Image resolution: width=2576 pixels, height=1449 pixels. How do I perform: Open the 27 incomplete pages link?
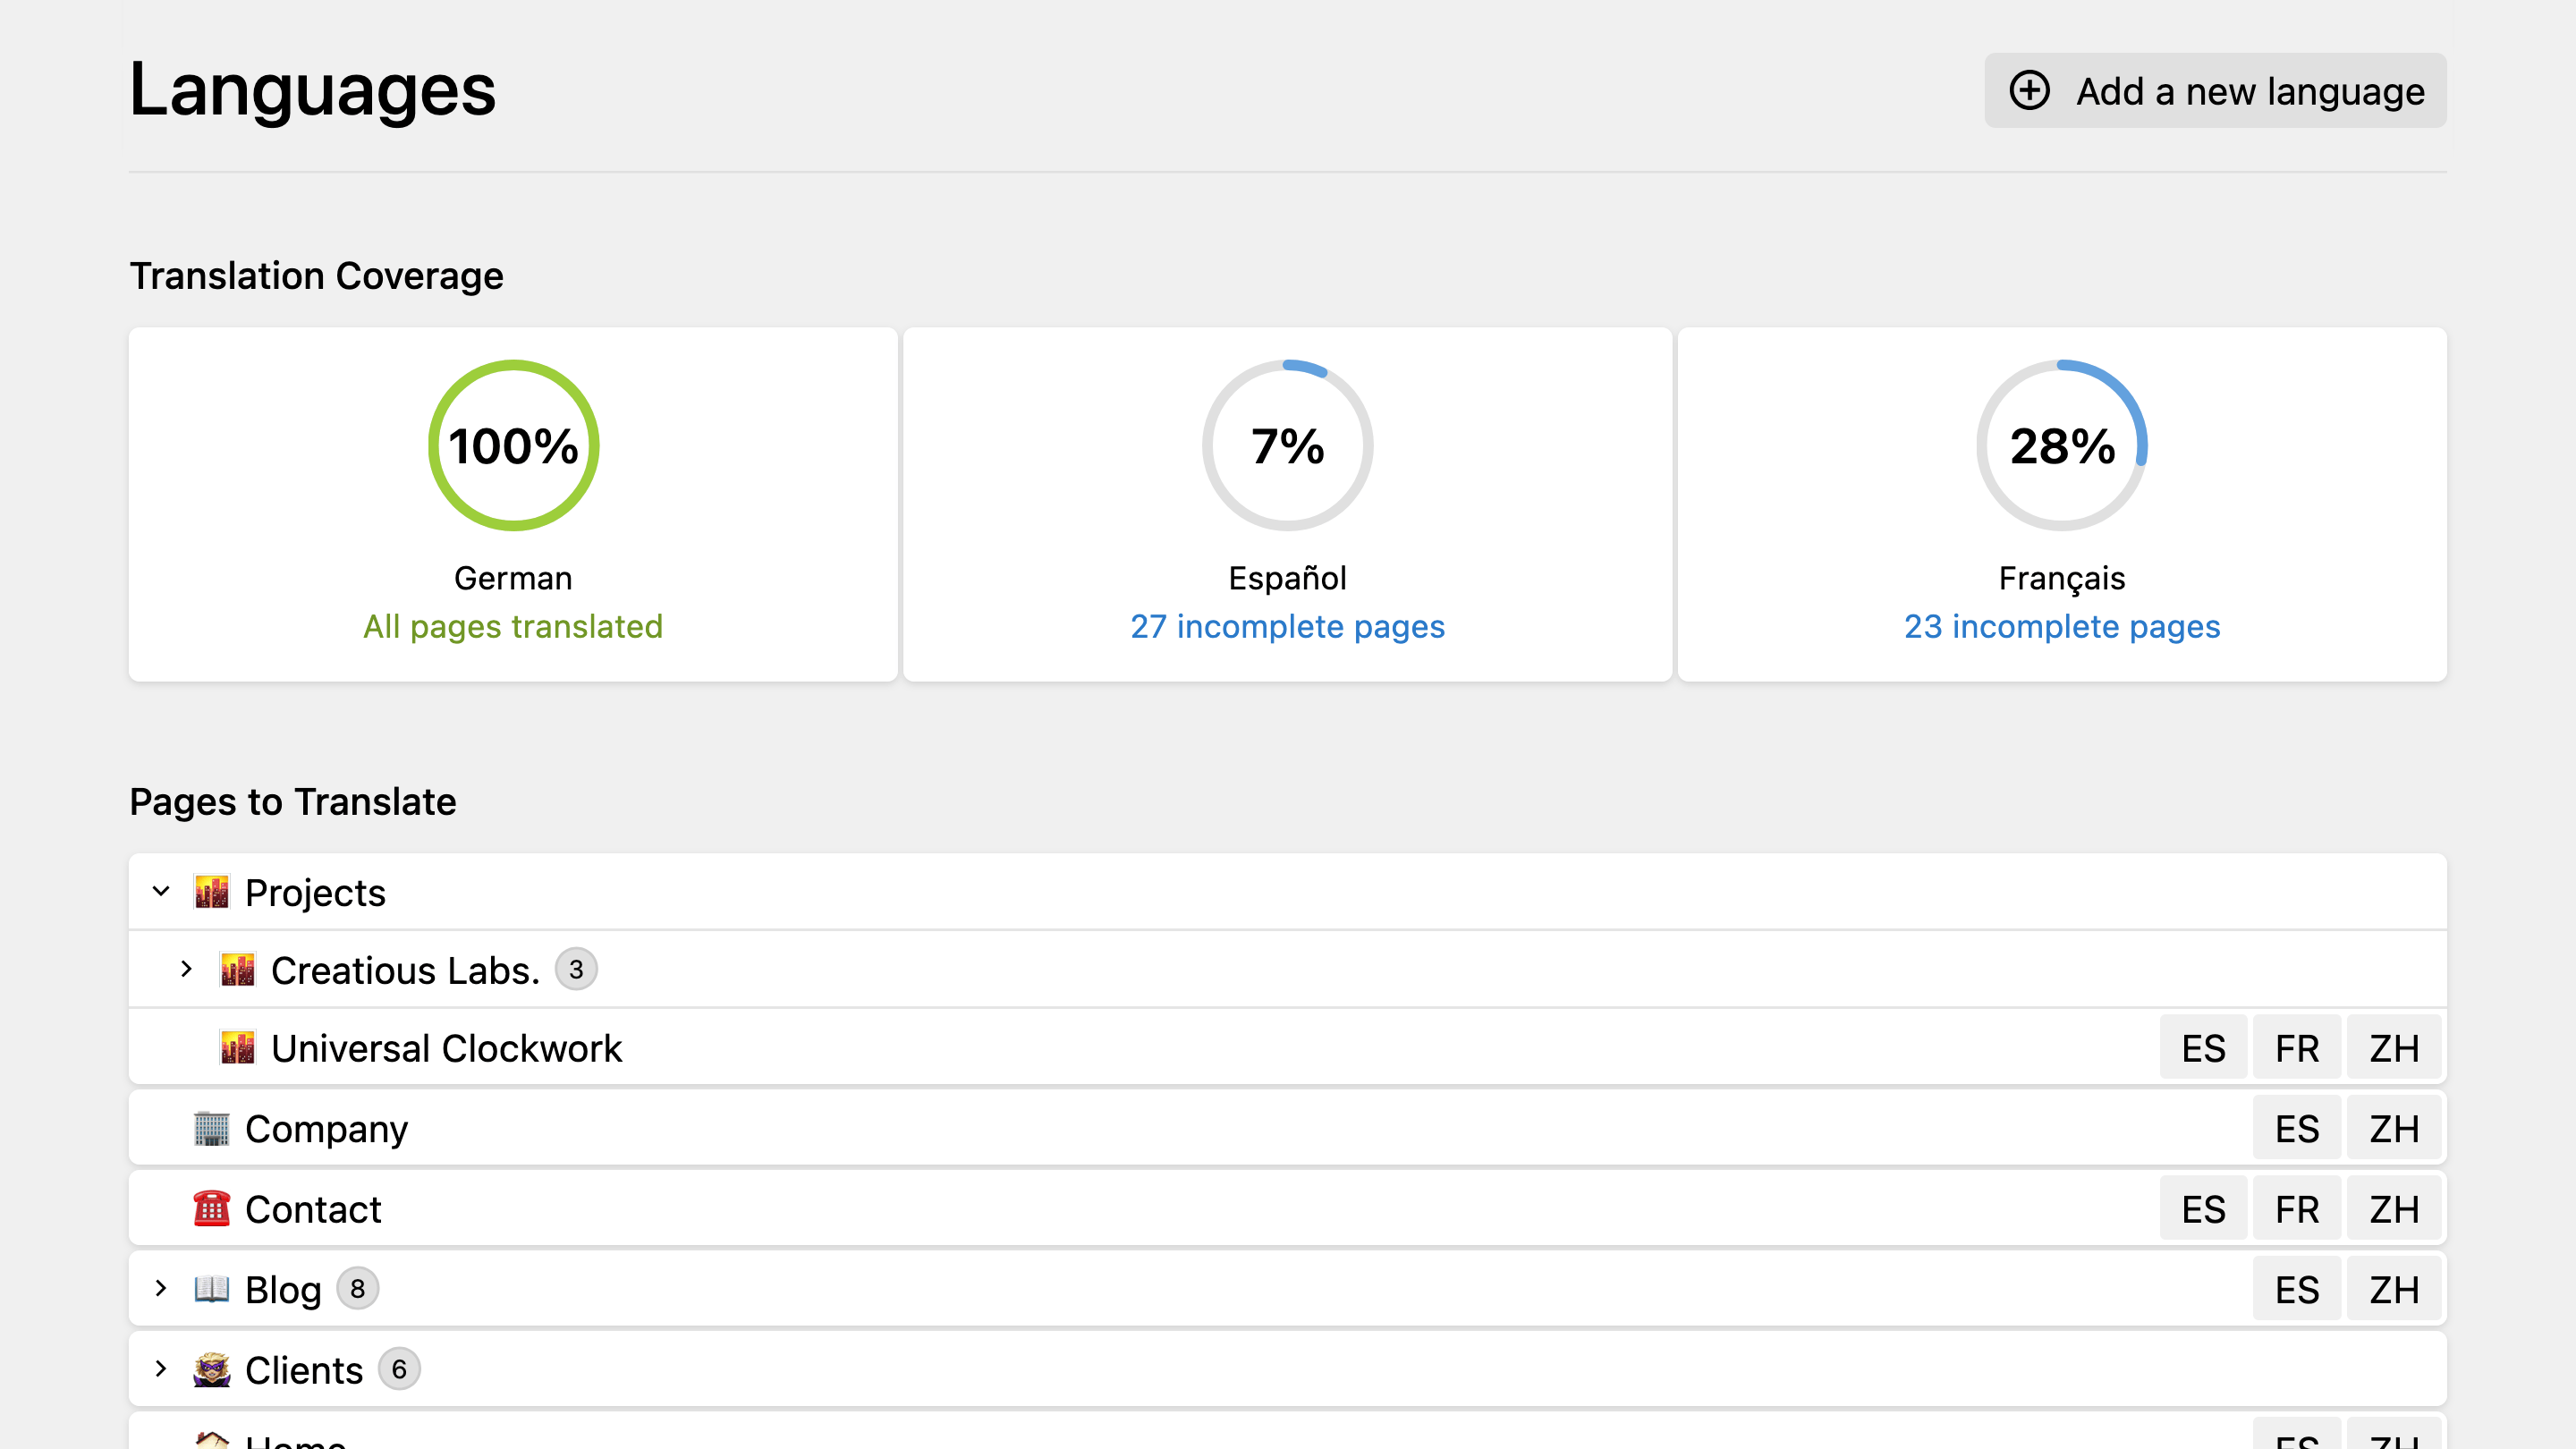coord(1287,627)
